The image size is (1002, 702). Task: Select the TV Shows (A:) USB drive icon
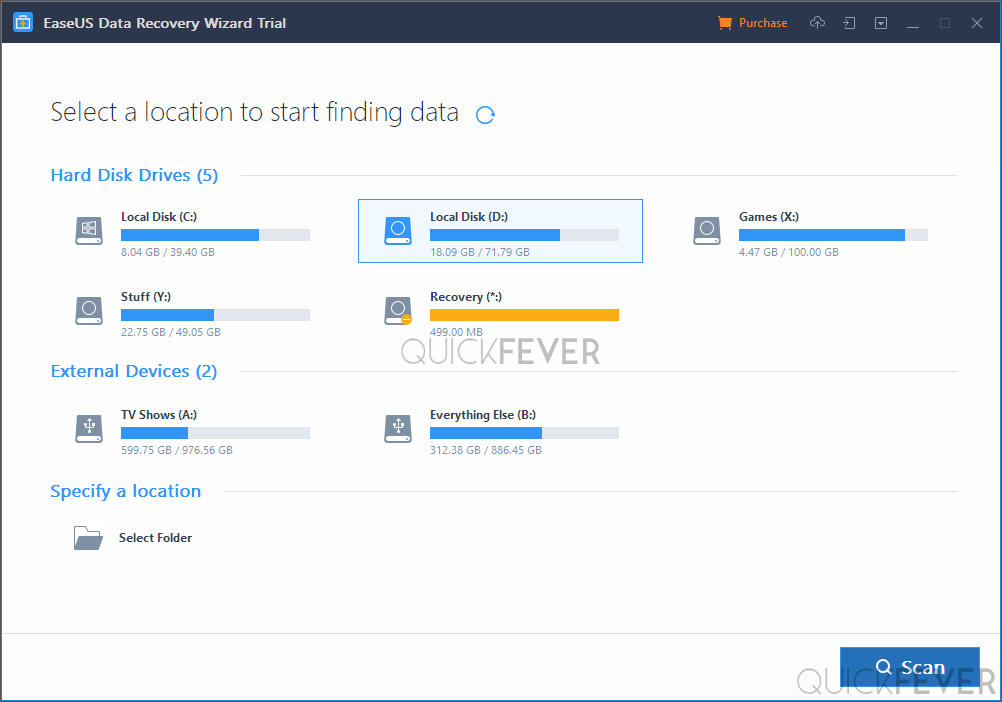[89, 429]
